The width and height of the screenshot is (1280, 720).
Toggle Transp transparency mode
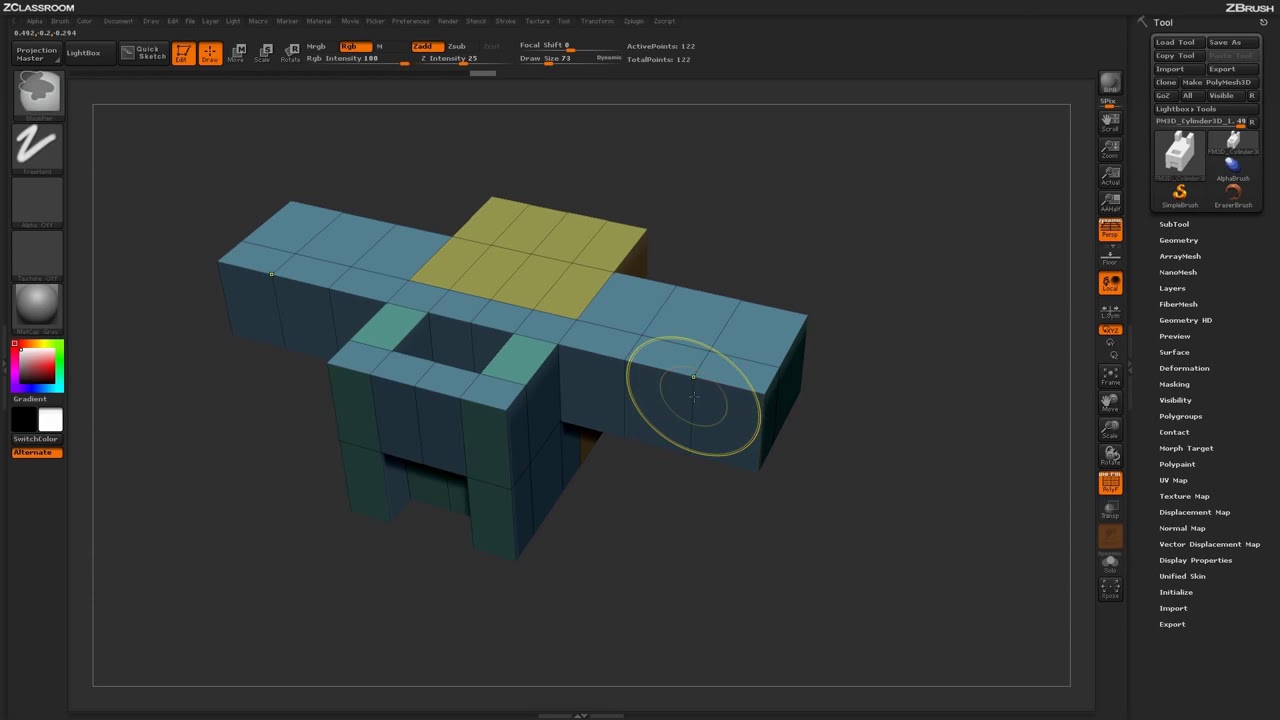tap(1110, 509)
